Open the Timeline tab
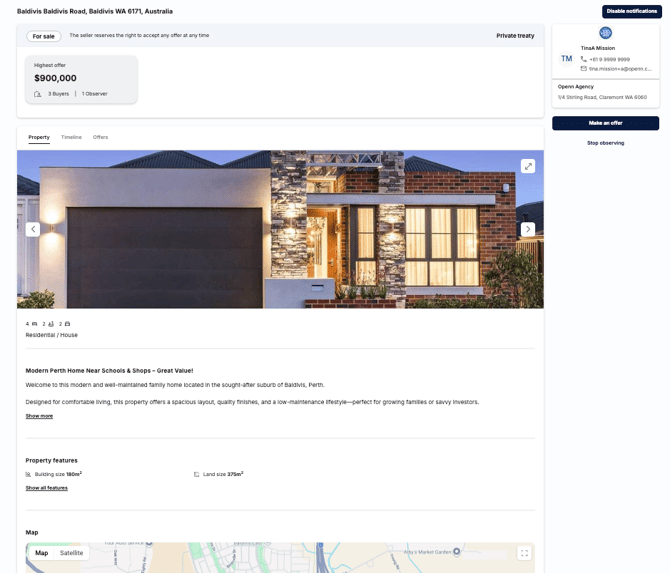The height and width of the screenshot is (573, 670). point(71,137)
